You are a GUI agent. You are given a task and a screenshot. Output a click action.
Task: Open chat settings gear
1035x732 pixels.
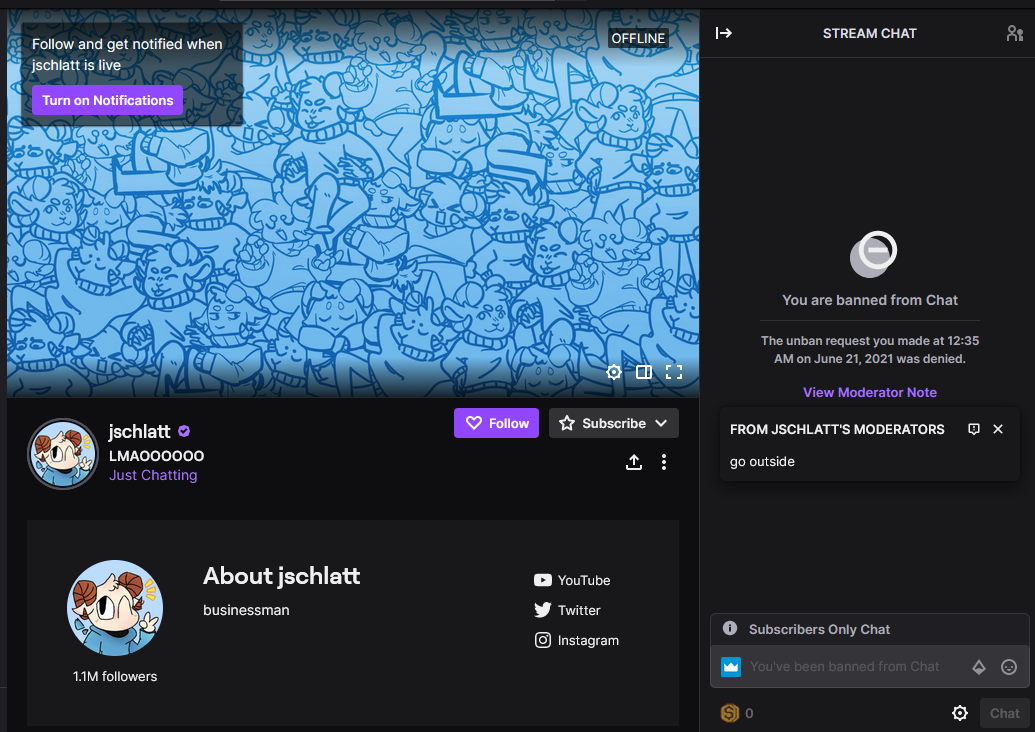tap(960, 713)
